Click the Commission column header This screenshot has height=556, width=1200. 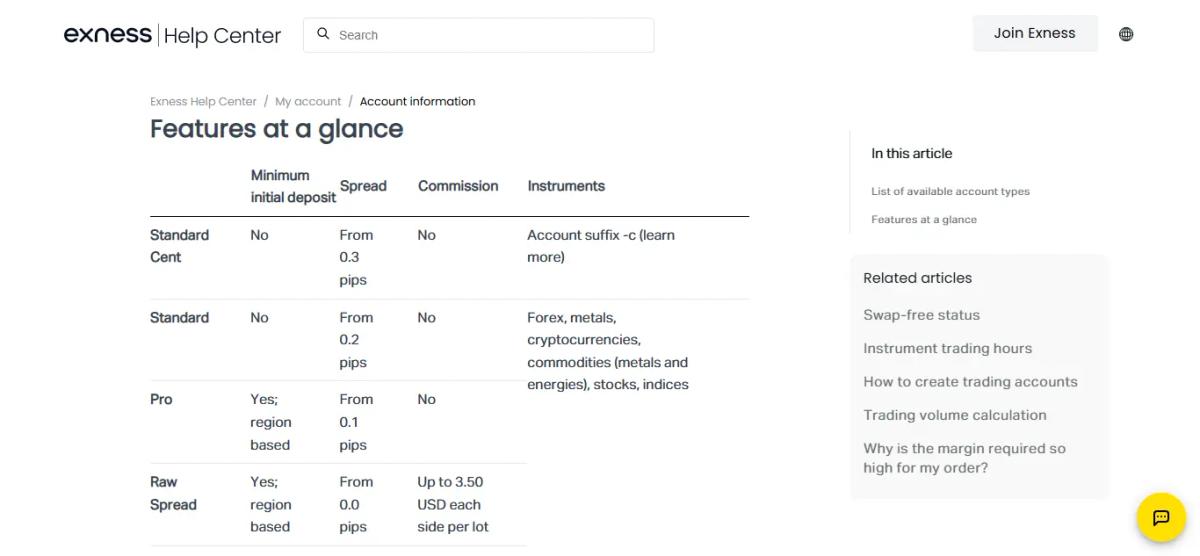(x=458, y=186)
